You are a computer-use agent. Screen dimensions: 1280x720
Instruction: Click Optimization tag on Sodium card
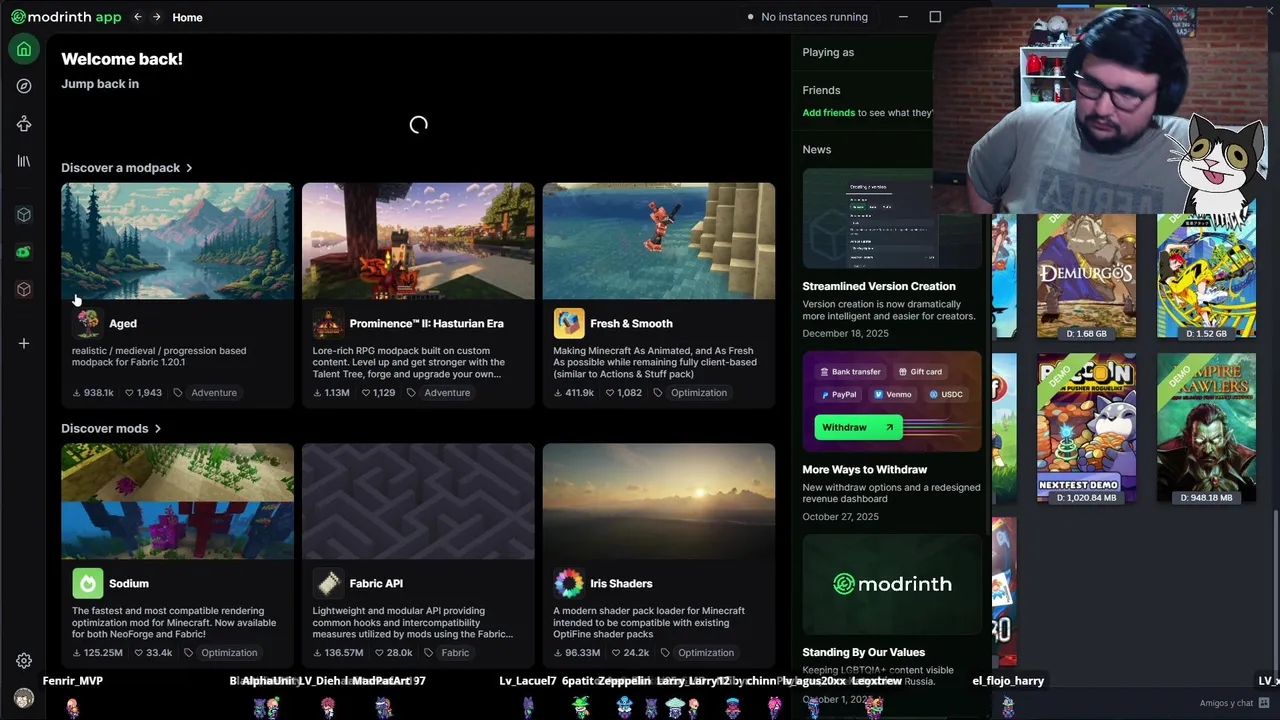[x=229, y=653]
